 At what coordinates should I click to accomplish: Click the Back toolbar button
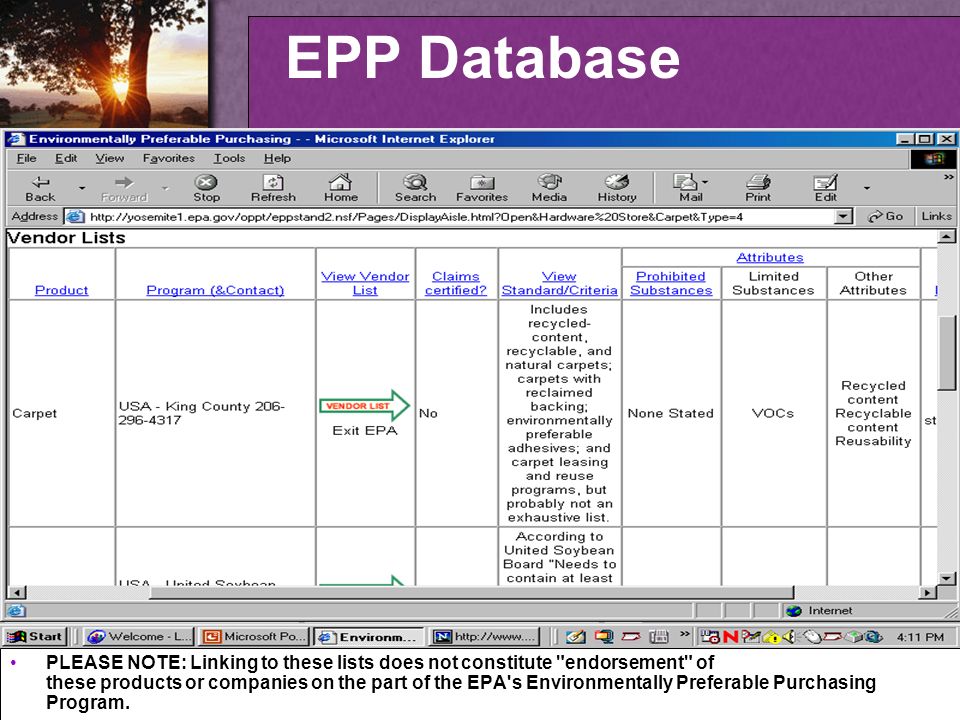40,189
